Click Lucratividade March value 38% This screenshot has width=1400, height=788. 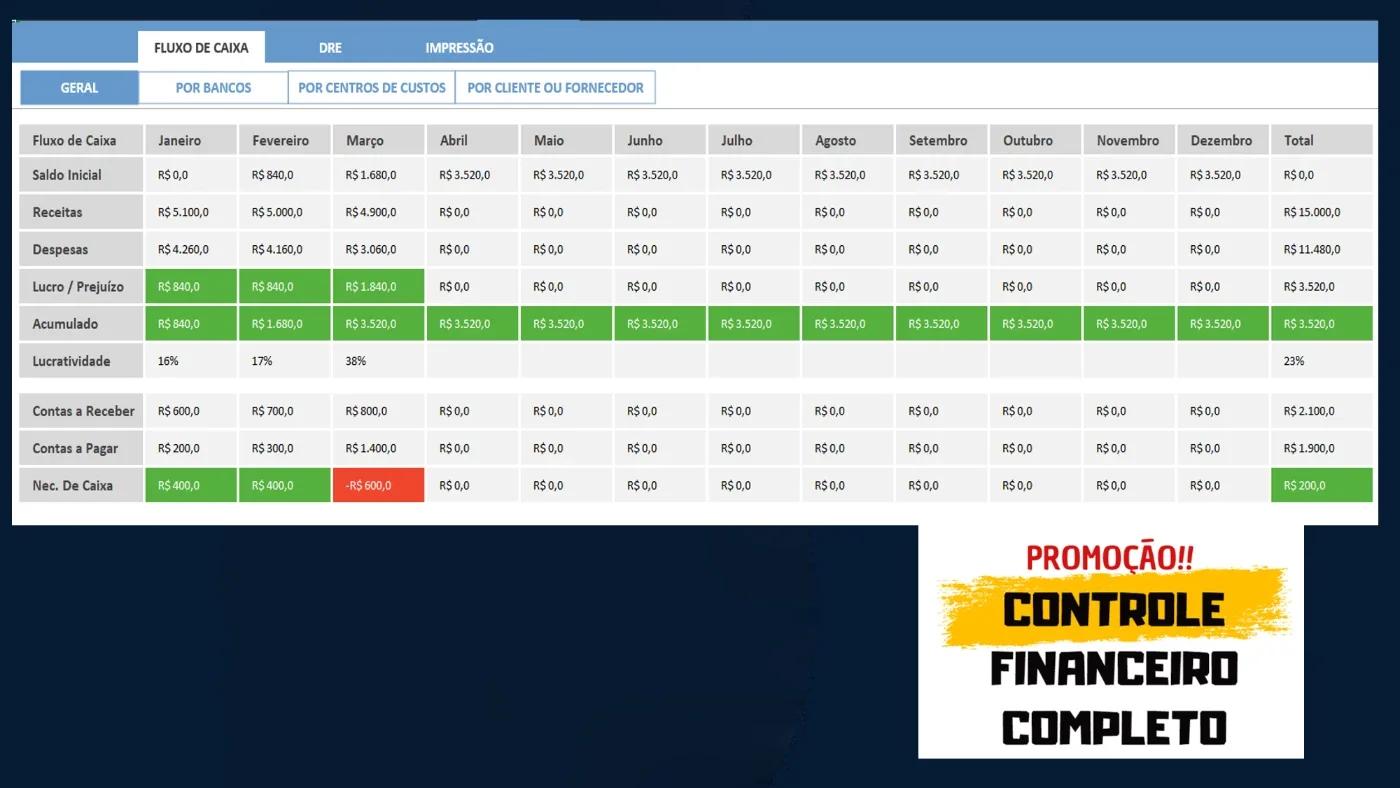(x=378, y=361)
